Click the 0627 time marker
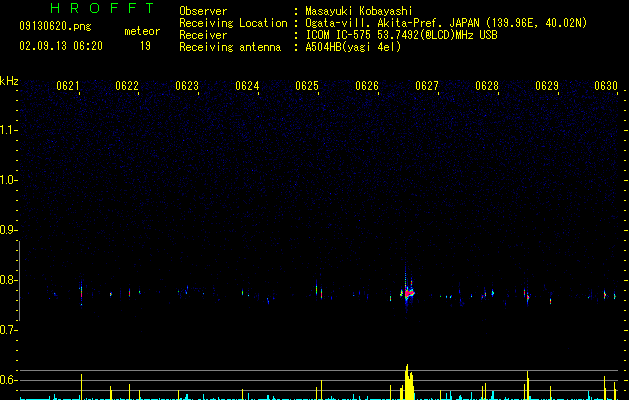The image size is (629, 400). [x=427, y=86]
